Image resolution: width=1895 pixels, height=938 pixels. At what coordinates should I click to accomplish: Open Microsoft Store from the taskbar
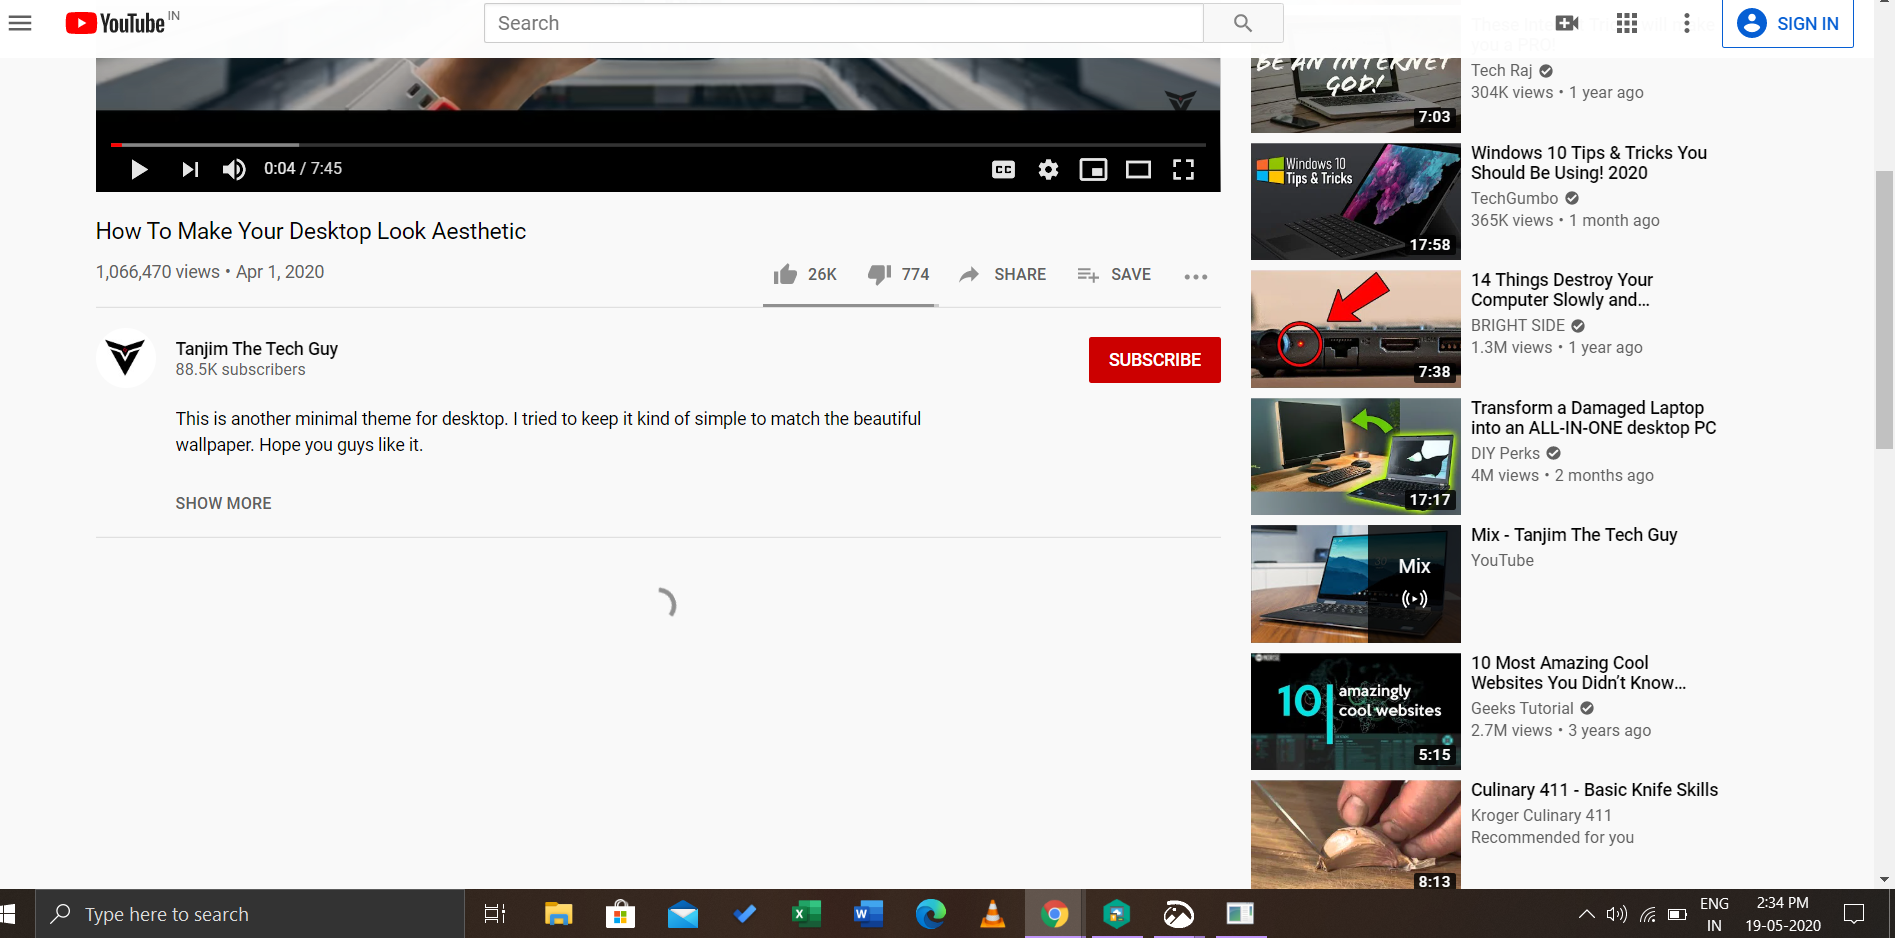[620, 914]
